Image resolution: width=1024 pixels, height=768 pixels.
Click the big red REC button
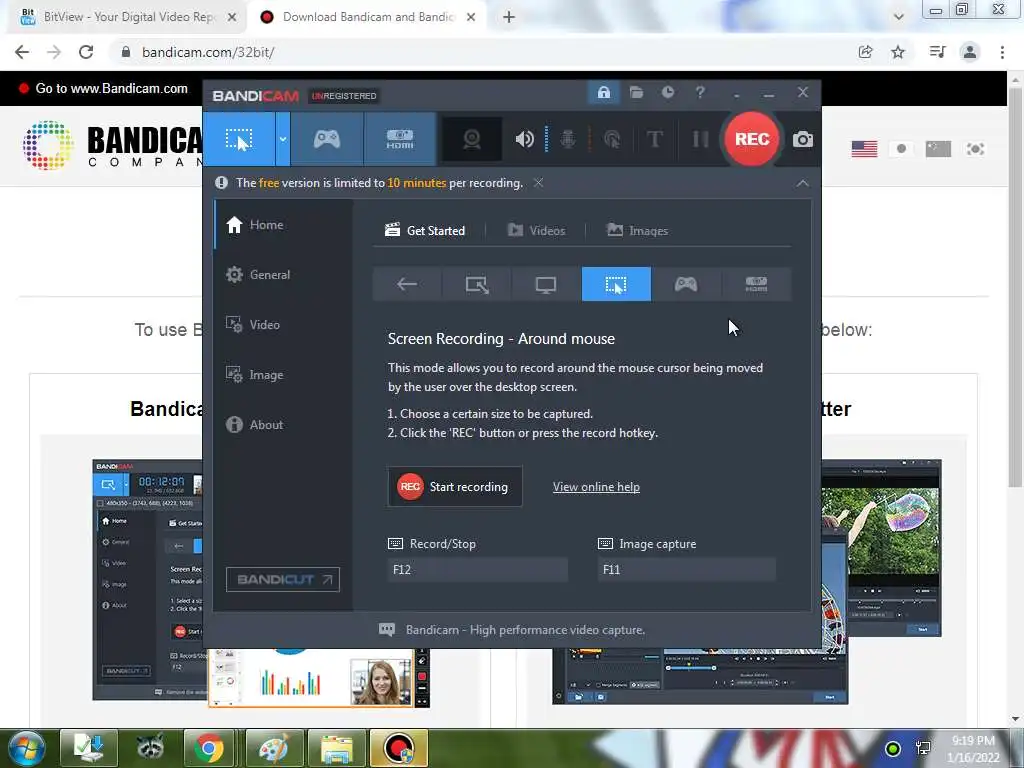pos(752,139)
